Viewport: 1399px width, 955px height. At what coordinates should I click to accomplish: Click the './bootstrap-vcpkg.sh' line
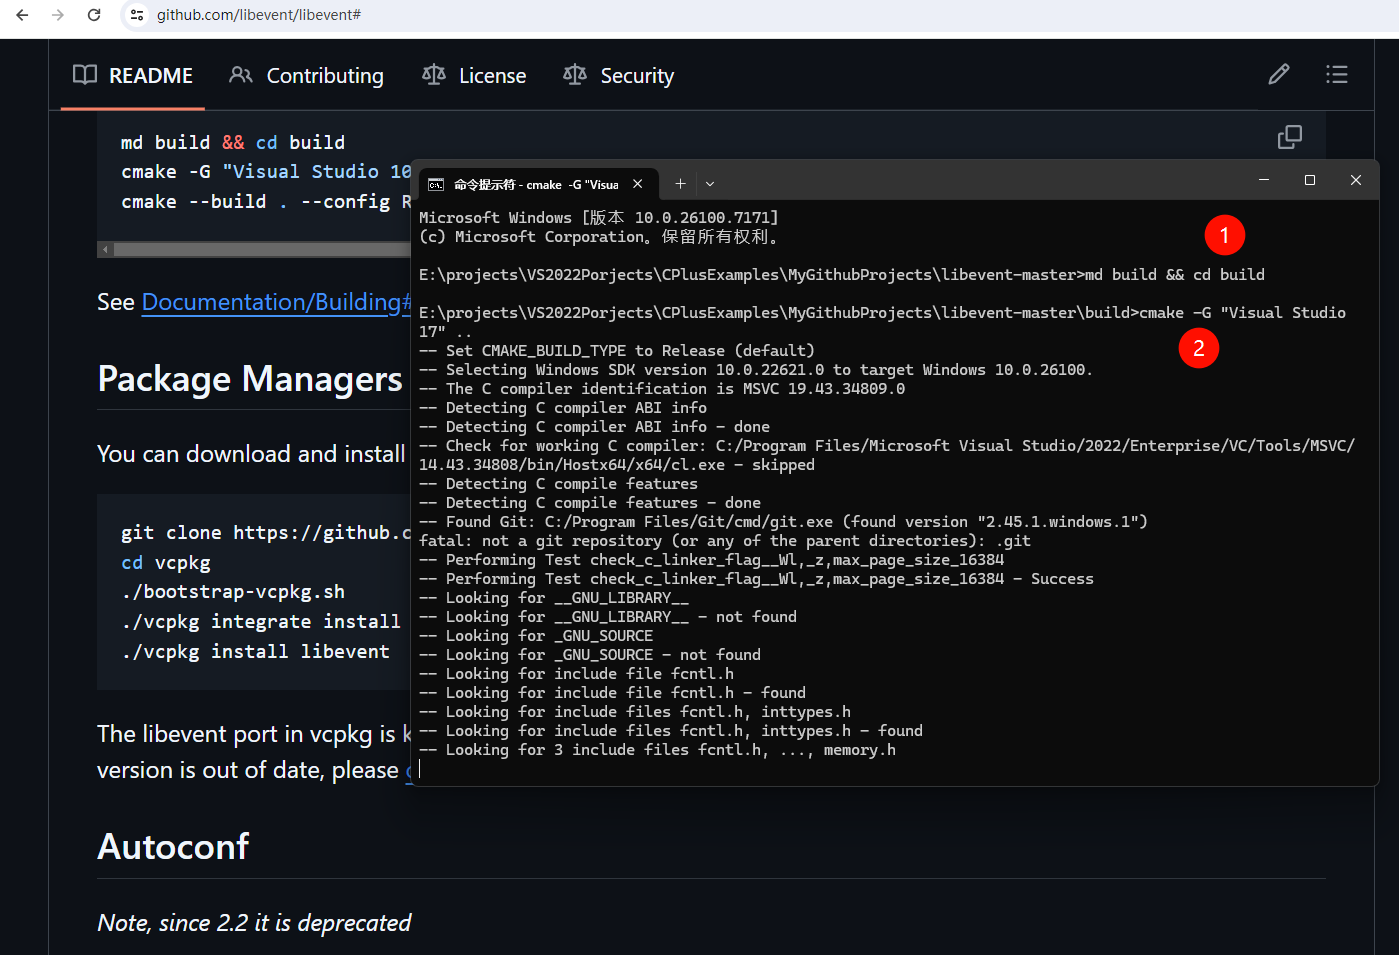click(x=233, y=592)
